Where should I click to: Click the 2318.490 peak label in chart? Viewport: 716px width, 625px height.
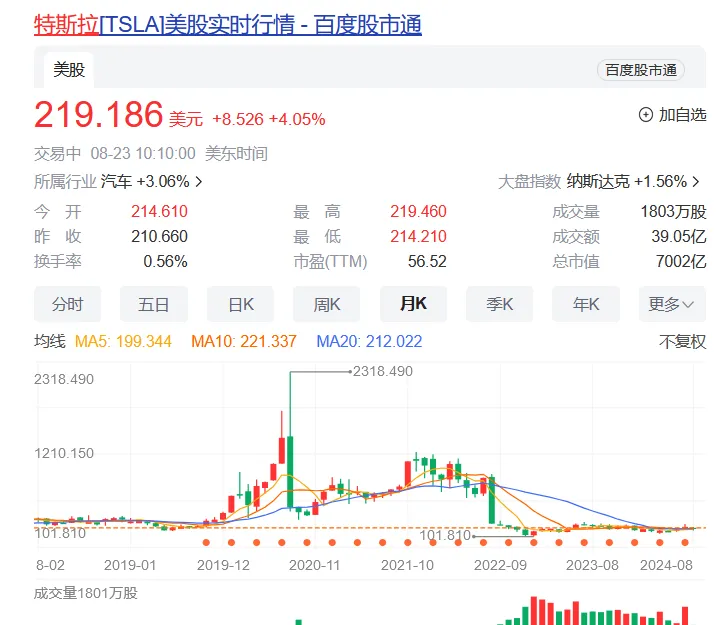tap(383, 371)
